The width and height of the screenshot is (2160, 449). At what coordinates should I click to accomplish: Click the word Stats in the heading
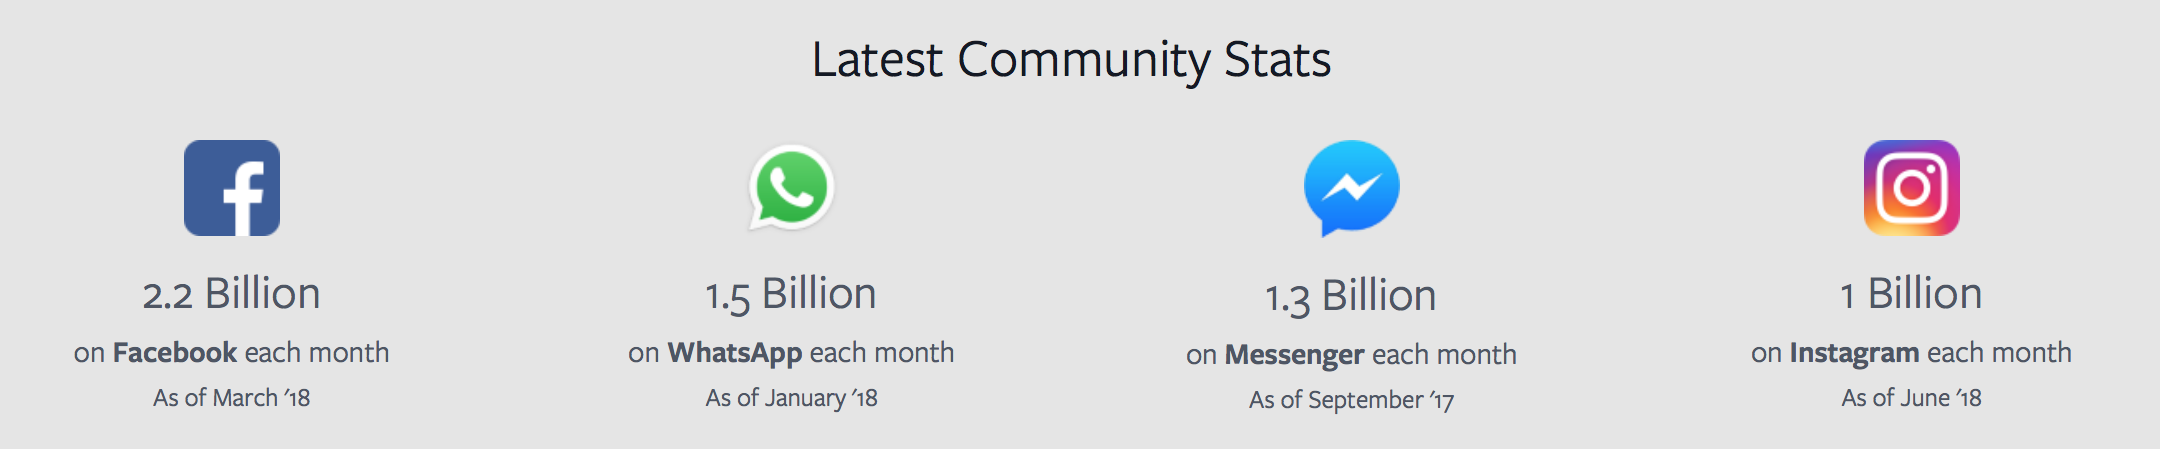click(x=1278, y=60)
